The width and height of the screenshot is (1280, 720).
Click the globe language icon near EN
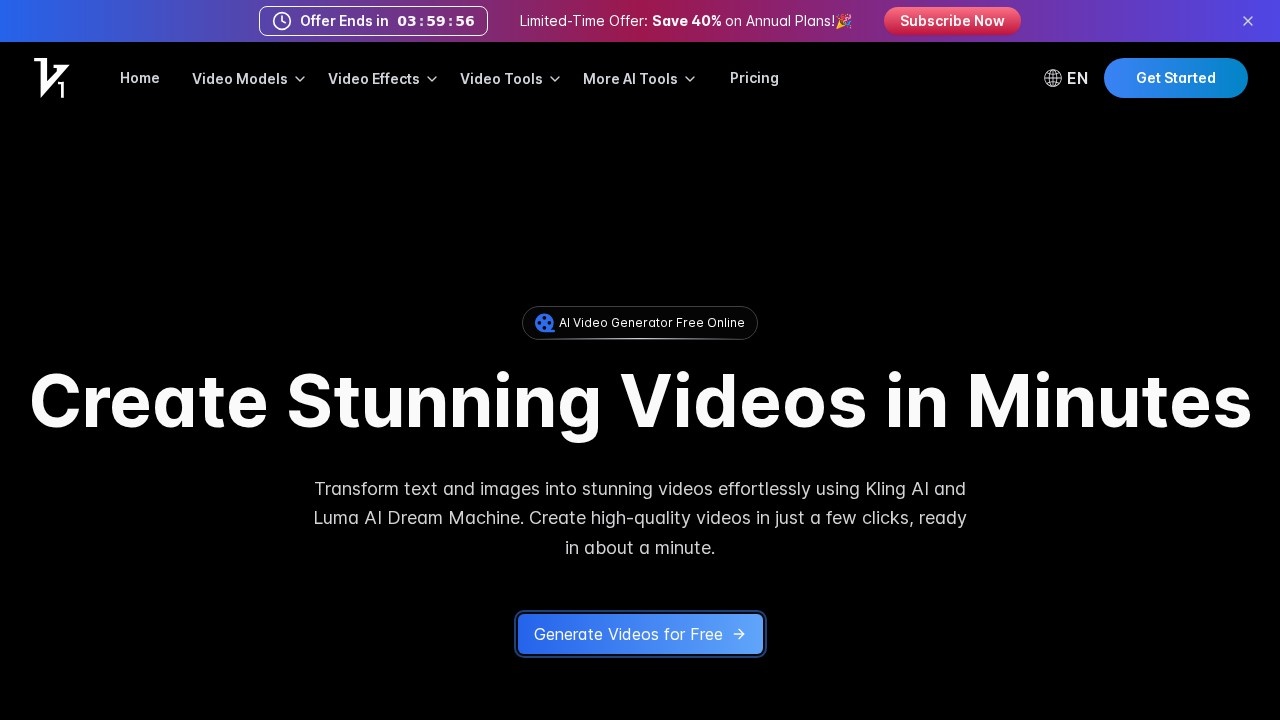(x=1053, y=78)
